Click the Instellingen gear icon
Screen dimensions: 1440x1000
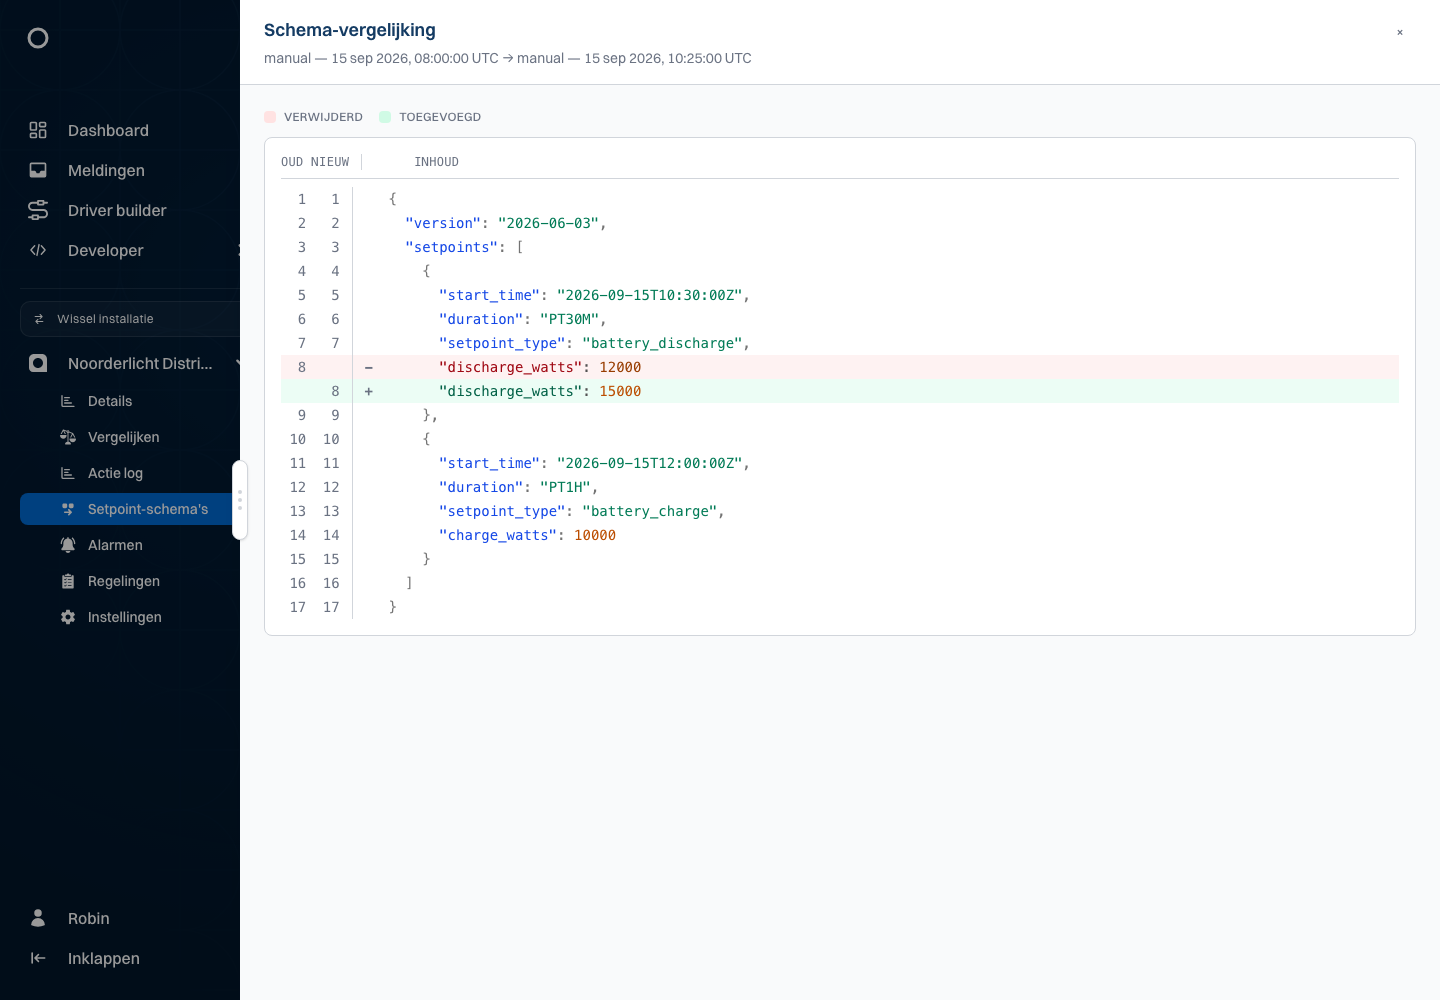[68, 617]
